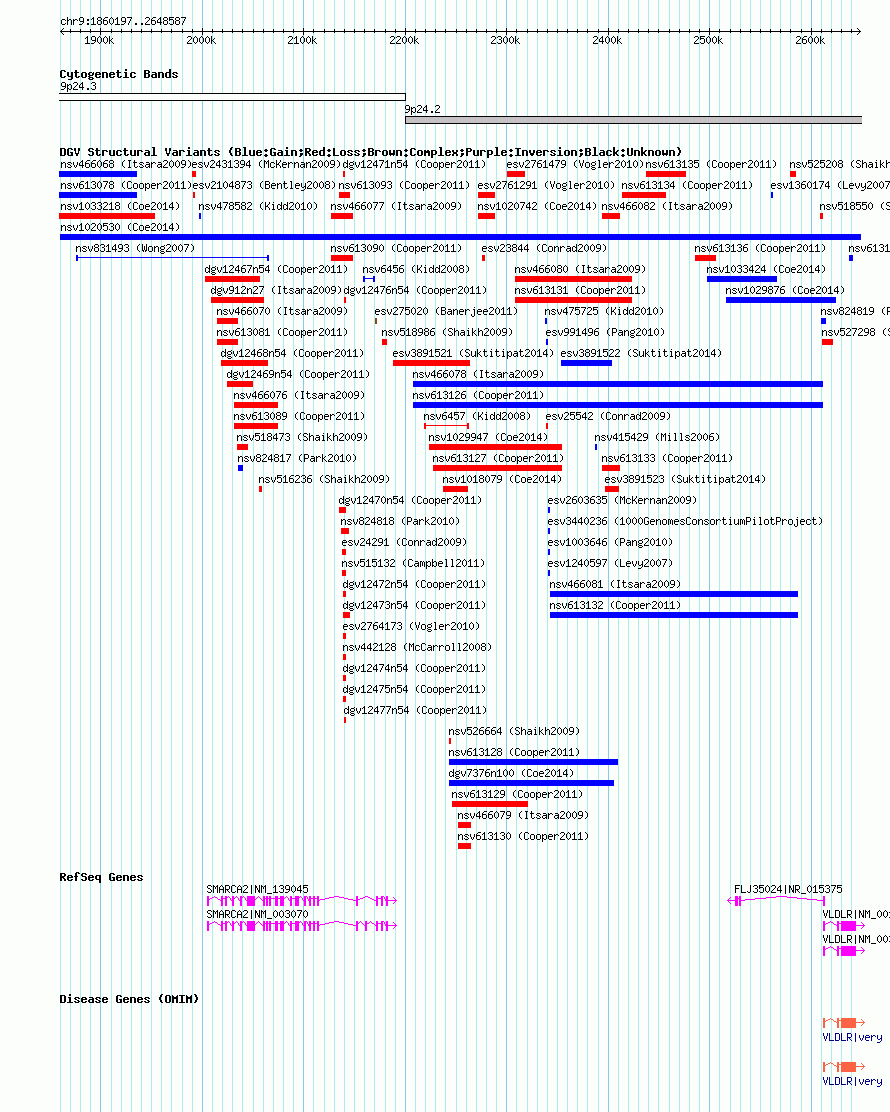Open variant nsv613129 (Cooper2011)

(518, 794)
